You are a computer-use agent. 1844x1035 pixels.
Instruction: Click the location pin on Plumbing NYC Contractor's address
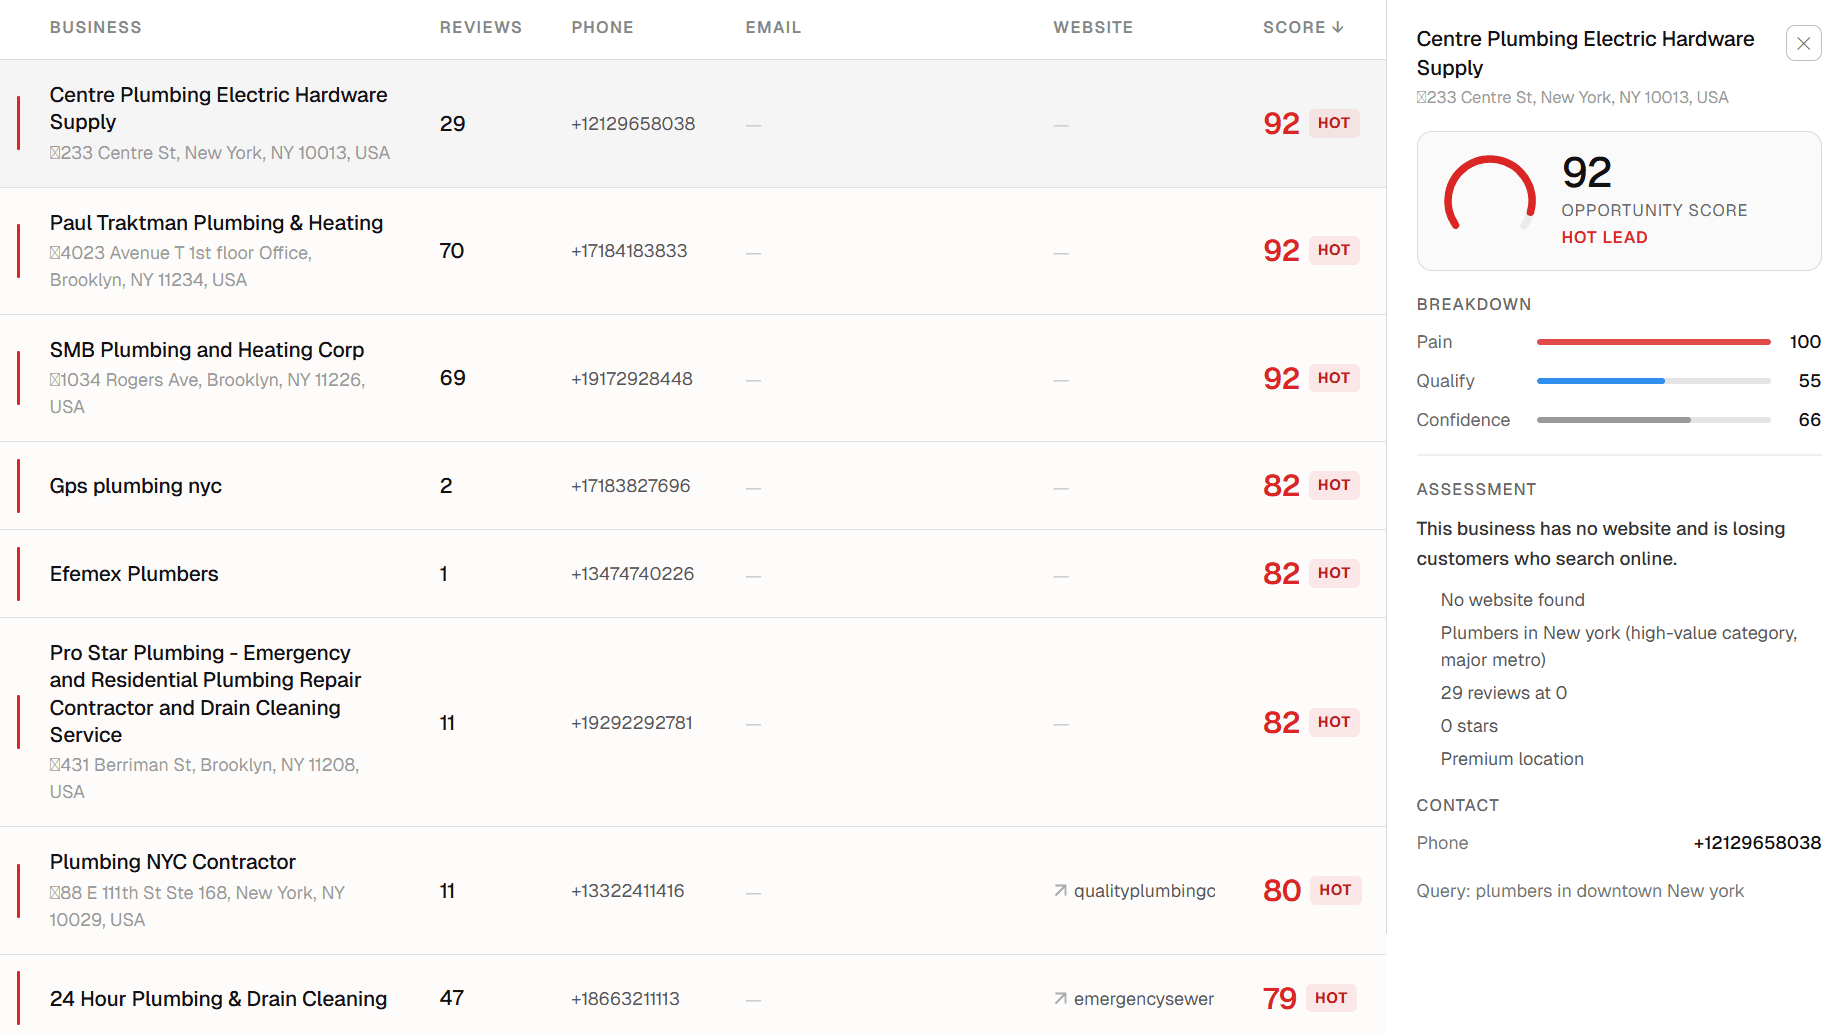coord(54,891)
